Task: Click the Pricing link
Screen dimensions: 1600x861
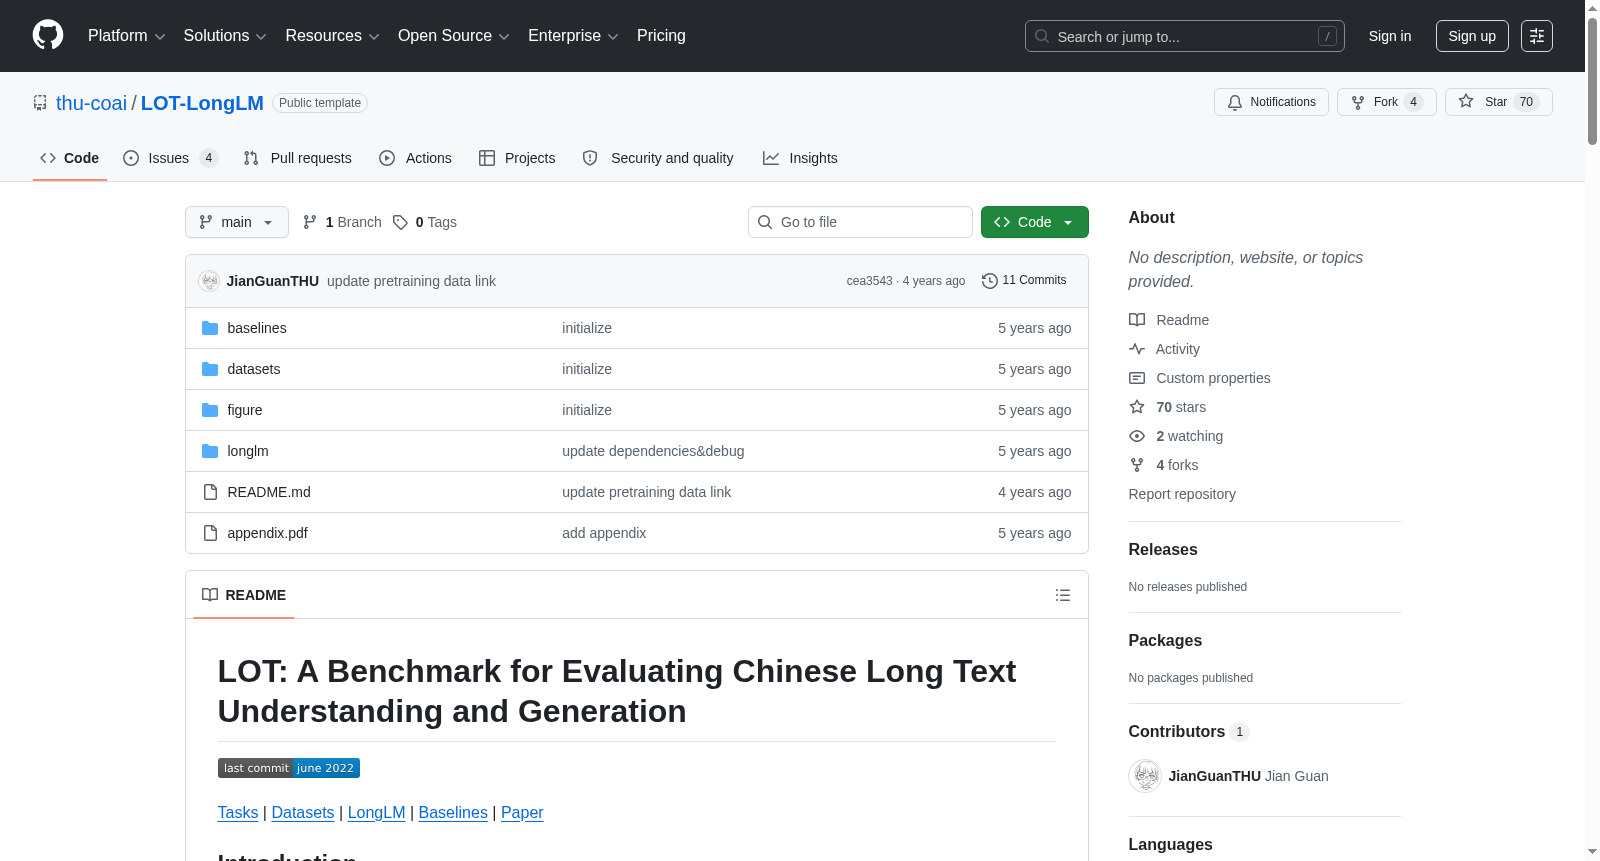Action: coord(661,36)
